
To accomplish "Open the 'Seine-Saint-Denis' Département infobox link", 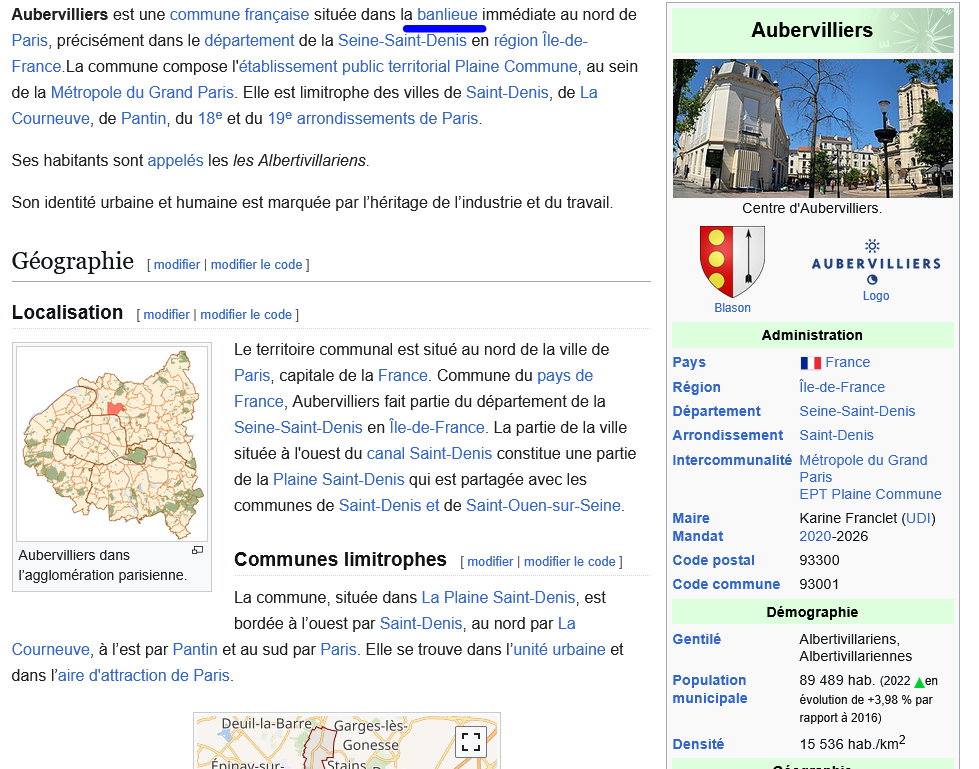I will pyautogui.click(x=857, y=411).
